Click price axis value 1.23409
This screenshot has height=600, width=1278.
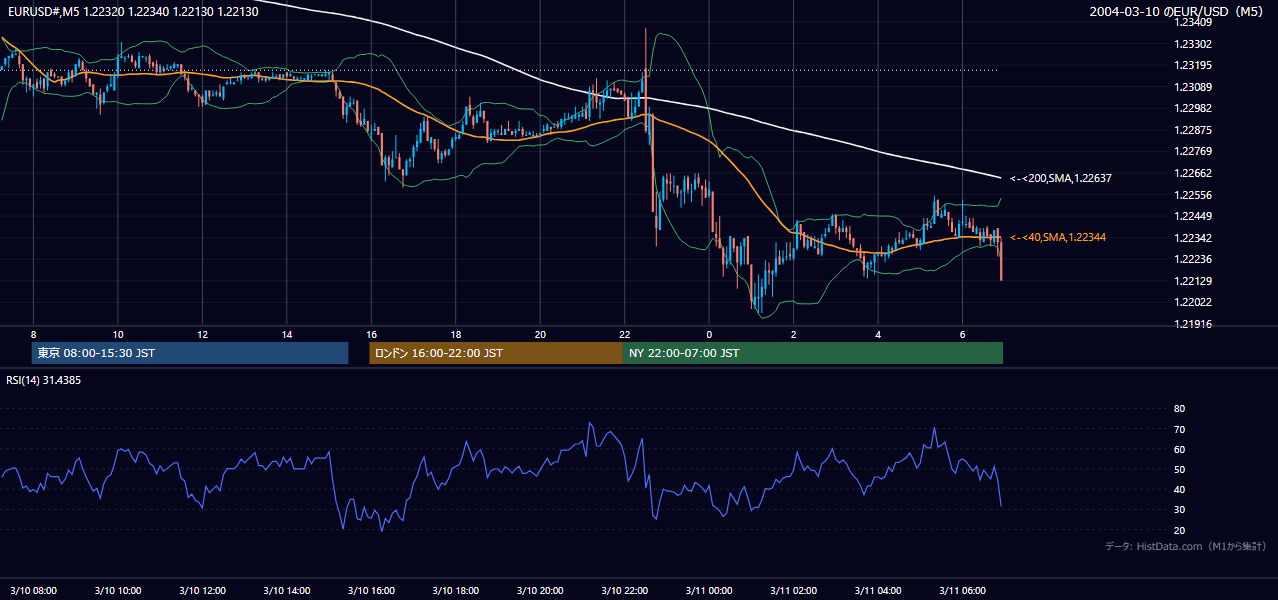[1191, 22]
